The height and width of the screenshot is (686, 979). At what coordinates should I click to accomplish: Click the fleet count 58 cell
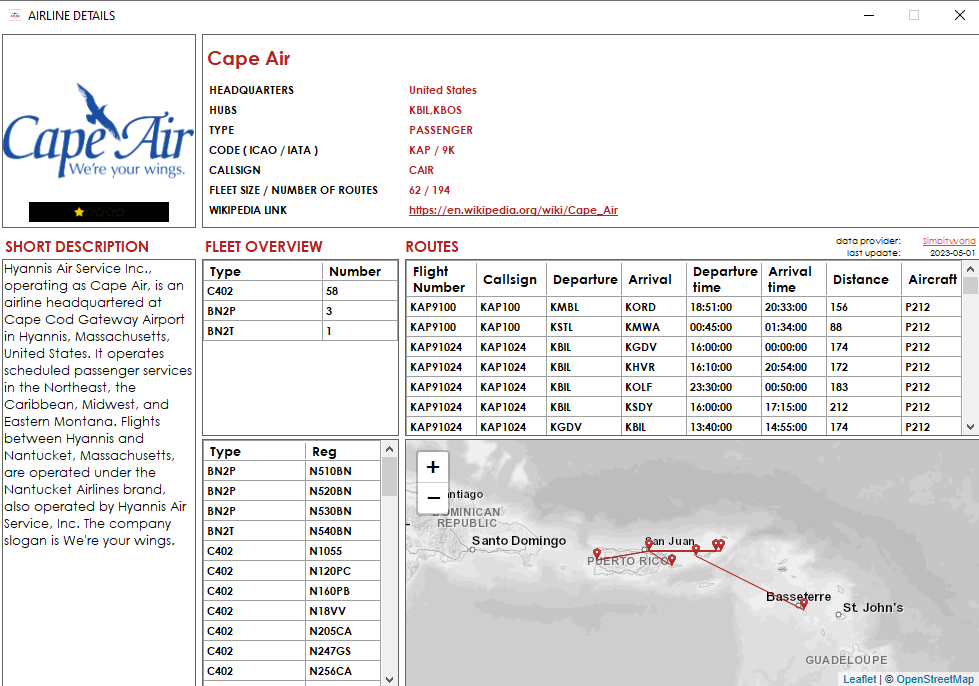click(360, 291)
